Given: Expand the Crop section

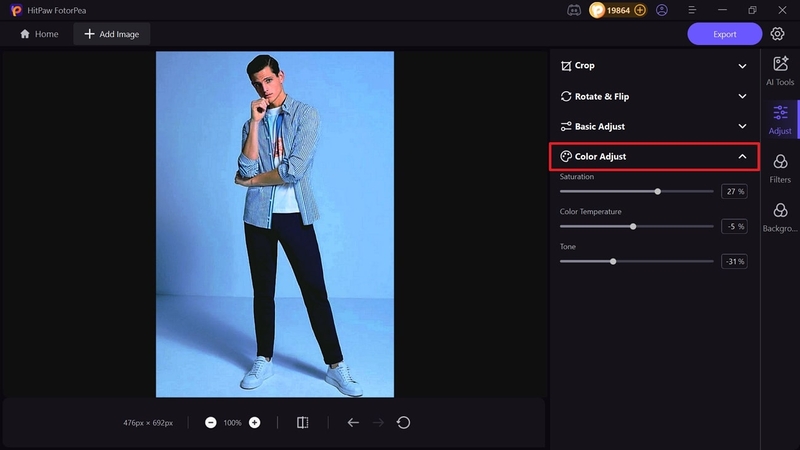Looking at the screenshot, I should click(654, 66).
